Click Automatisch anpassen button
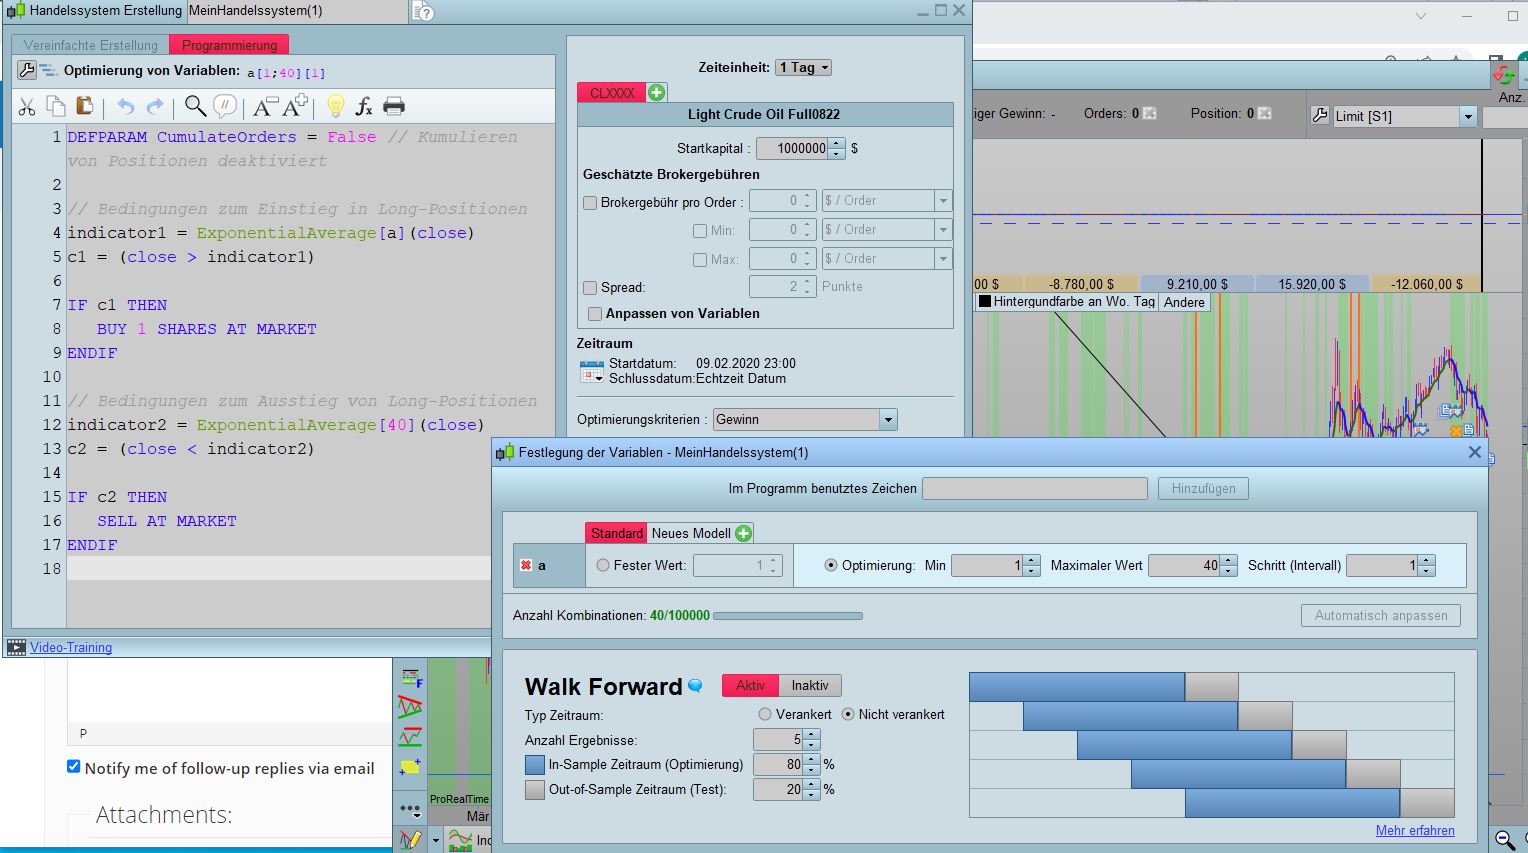 tap(1381, 615)
